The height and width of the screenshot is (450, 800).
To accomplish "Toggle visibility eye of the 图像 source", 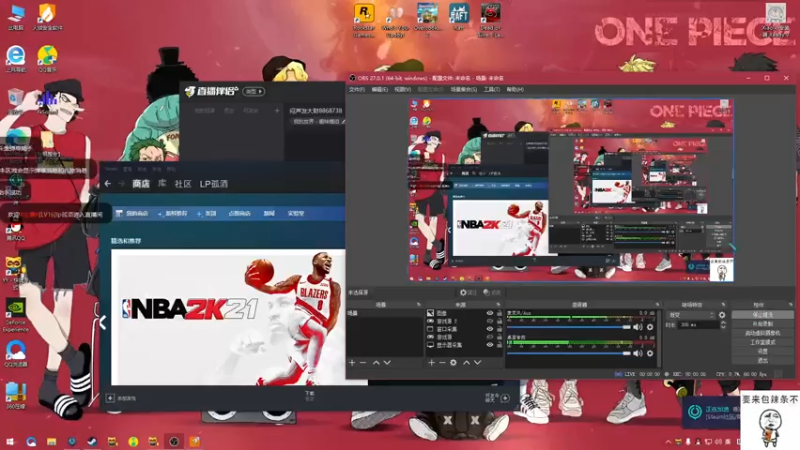I will coord(490,313).
